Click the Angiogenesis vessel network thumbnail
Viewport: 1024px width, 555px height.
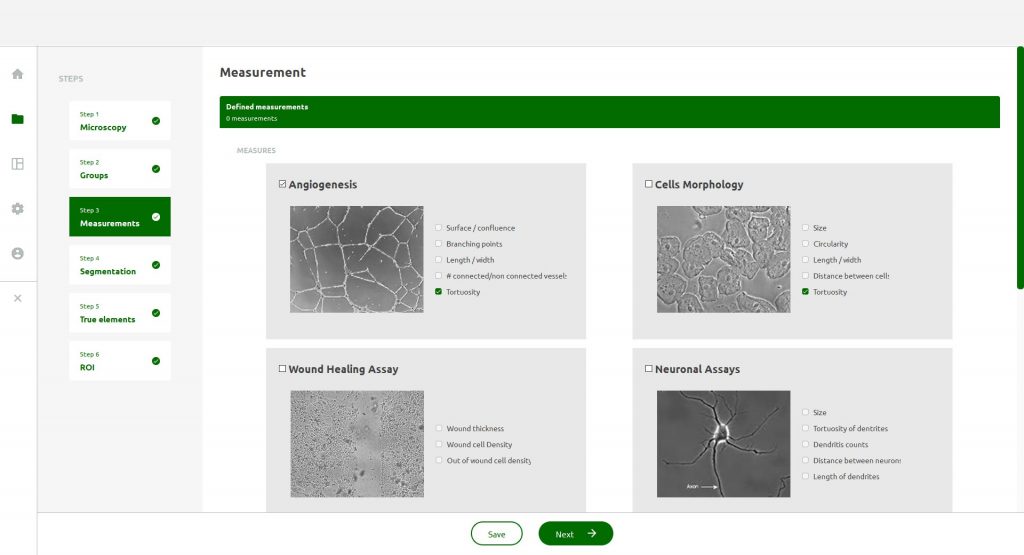[x=356, y=259]
